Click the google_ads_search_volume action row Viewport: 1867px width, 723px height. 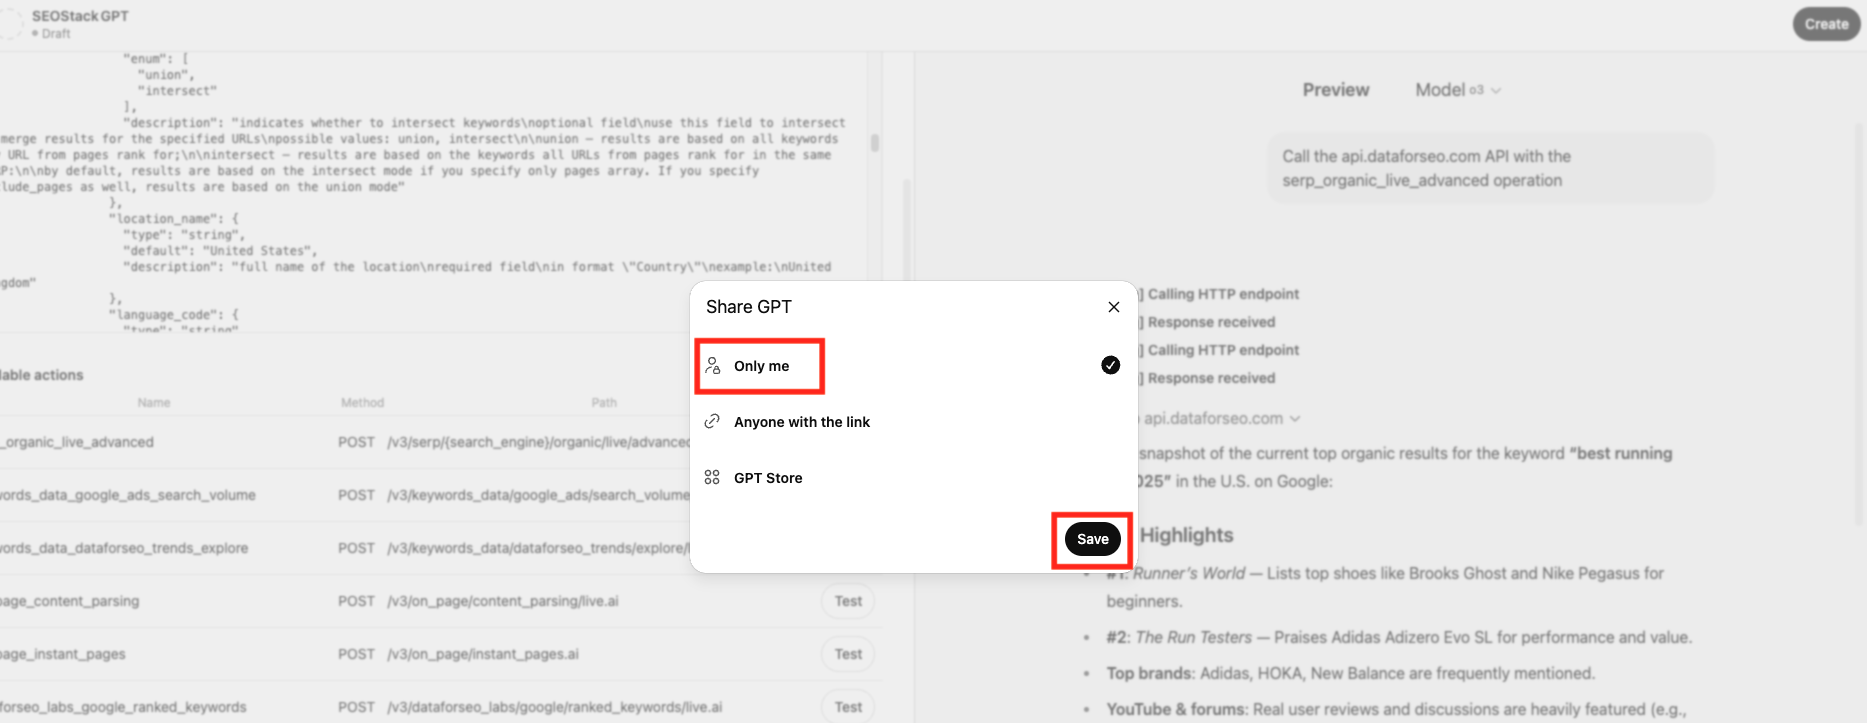click(440, 495)
